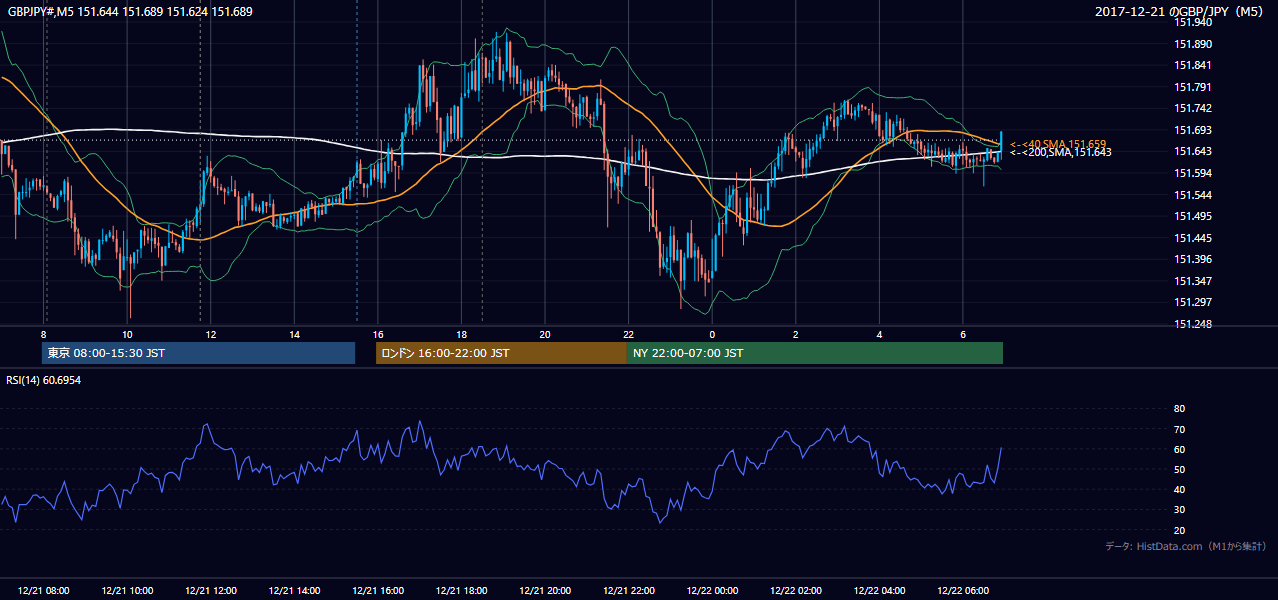The height and width of the screenshot is (600, 1278).
Task: Click the 151.841 price axis label
Action: click(1193, 65)
